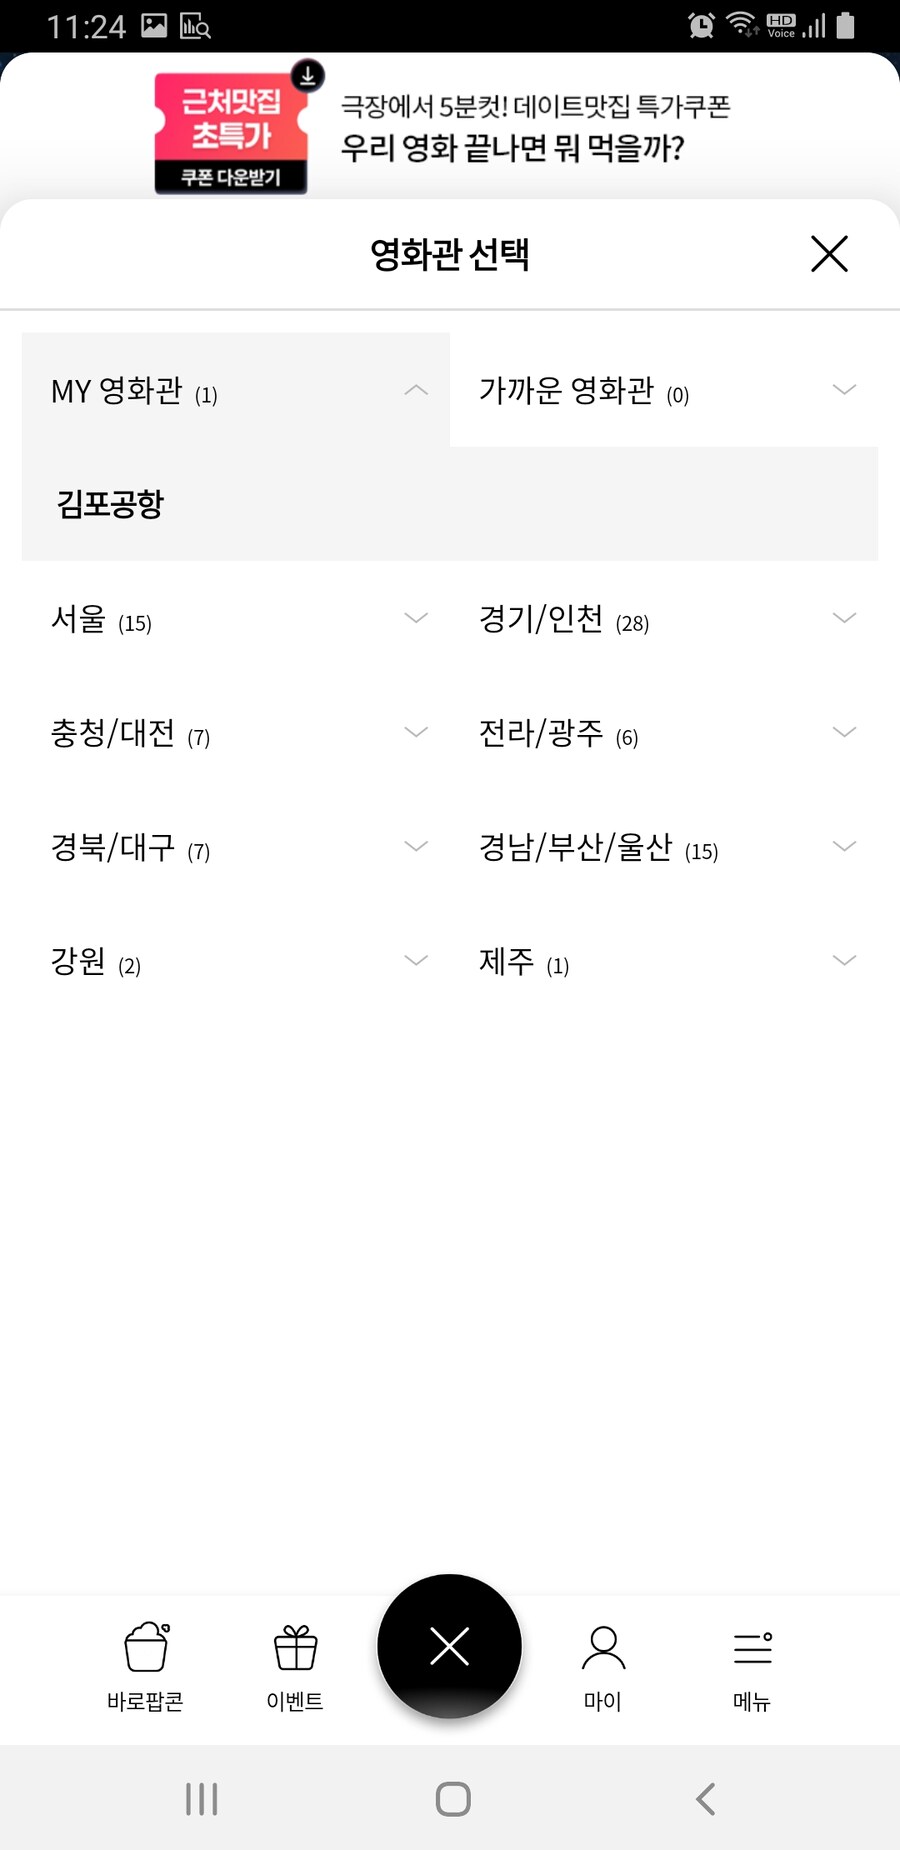This screenshot has width=900, height=1850.
Task: Tap the Android home navigation icon
Action: tap(453, 1799)
